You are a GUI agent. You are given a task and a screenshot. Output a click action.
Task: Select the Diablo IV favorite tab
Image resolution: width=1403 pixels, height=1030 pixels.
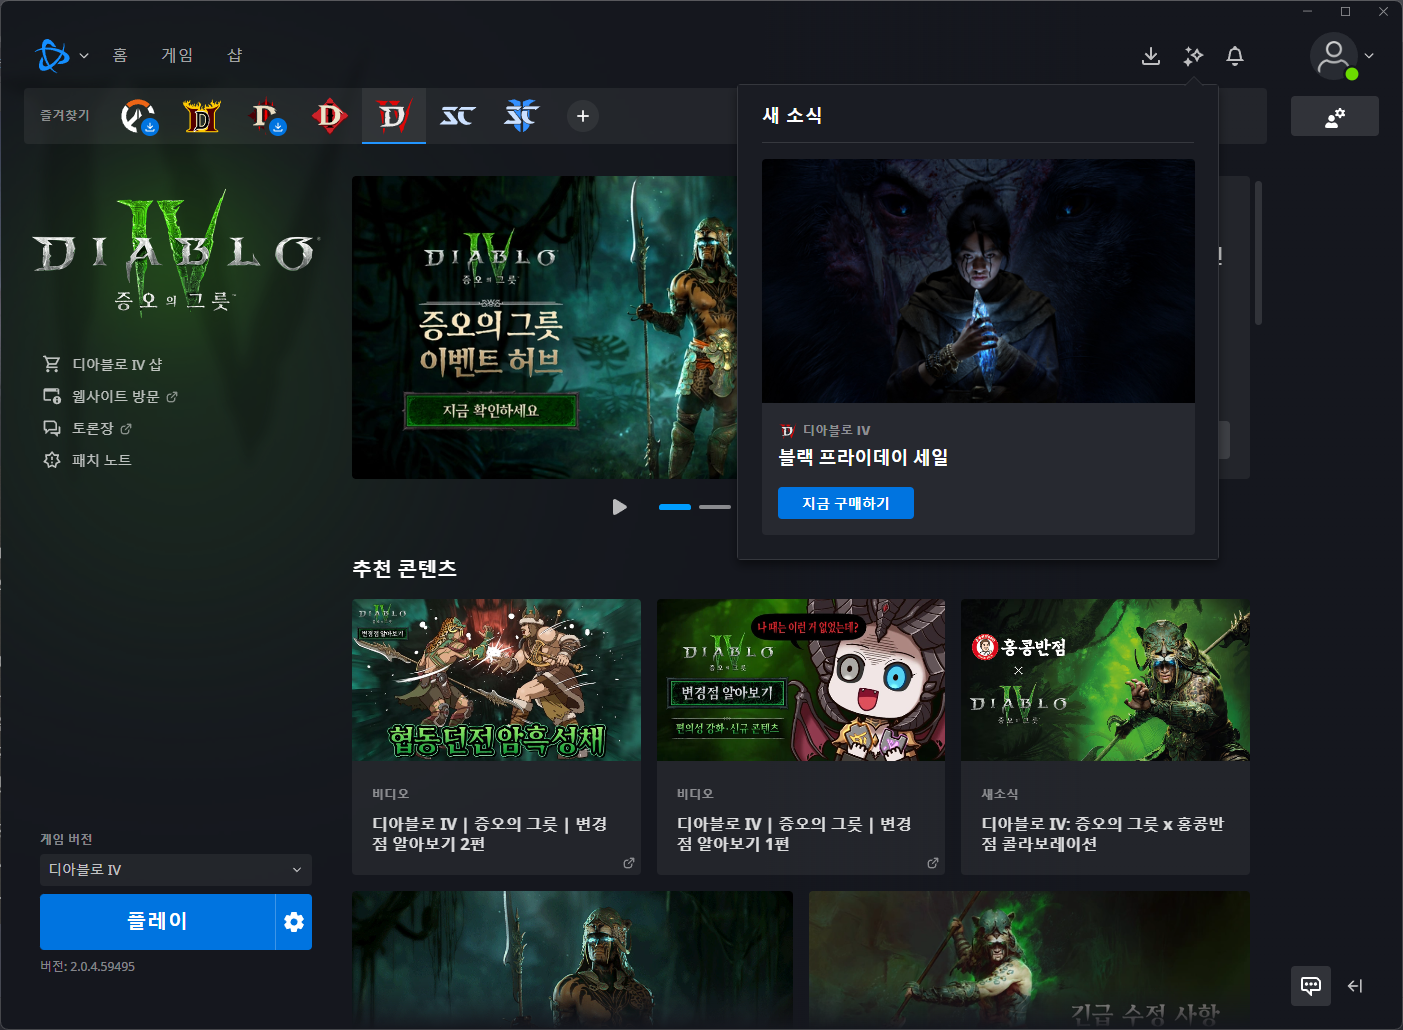(x=394, y=116)
